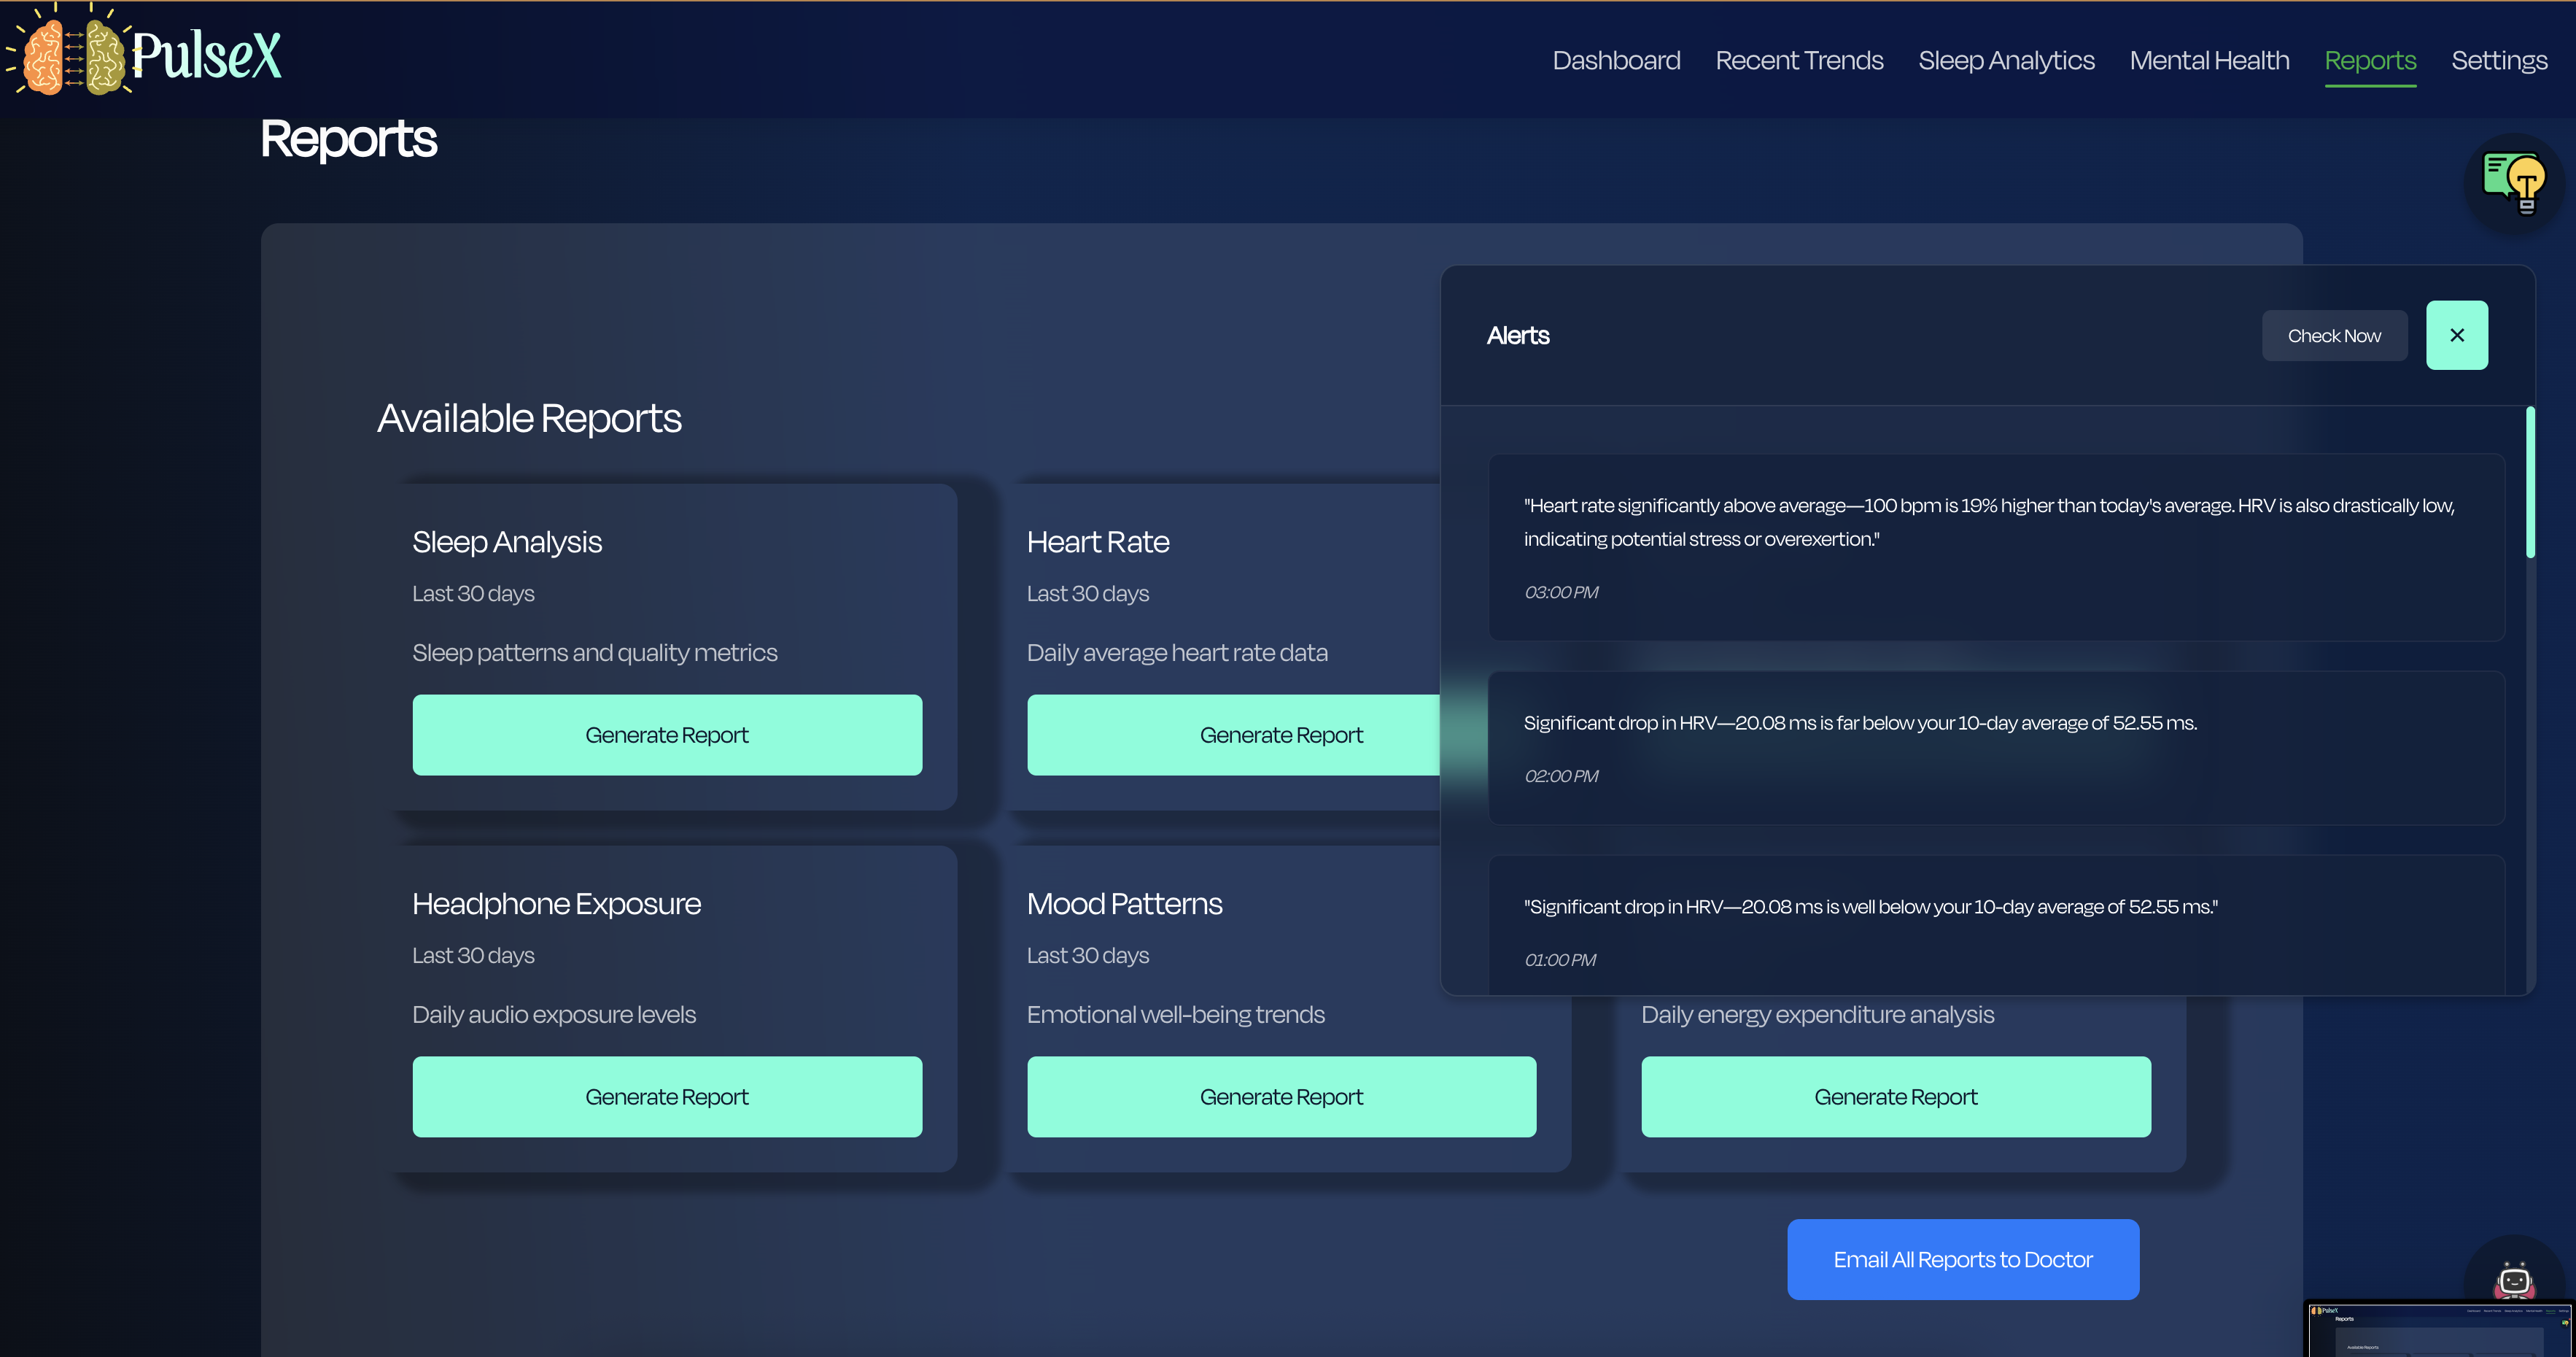
Task: Select the 03:00 PM heart rate alert
Action: click(x=1995, y=547)
